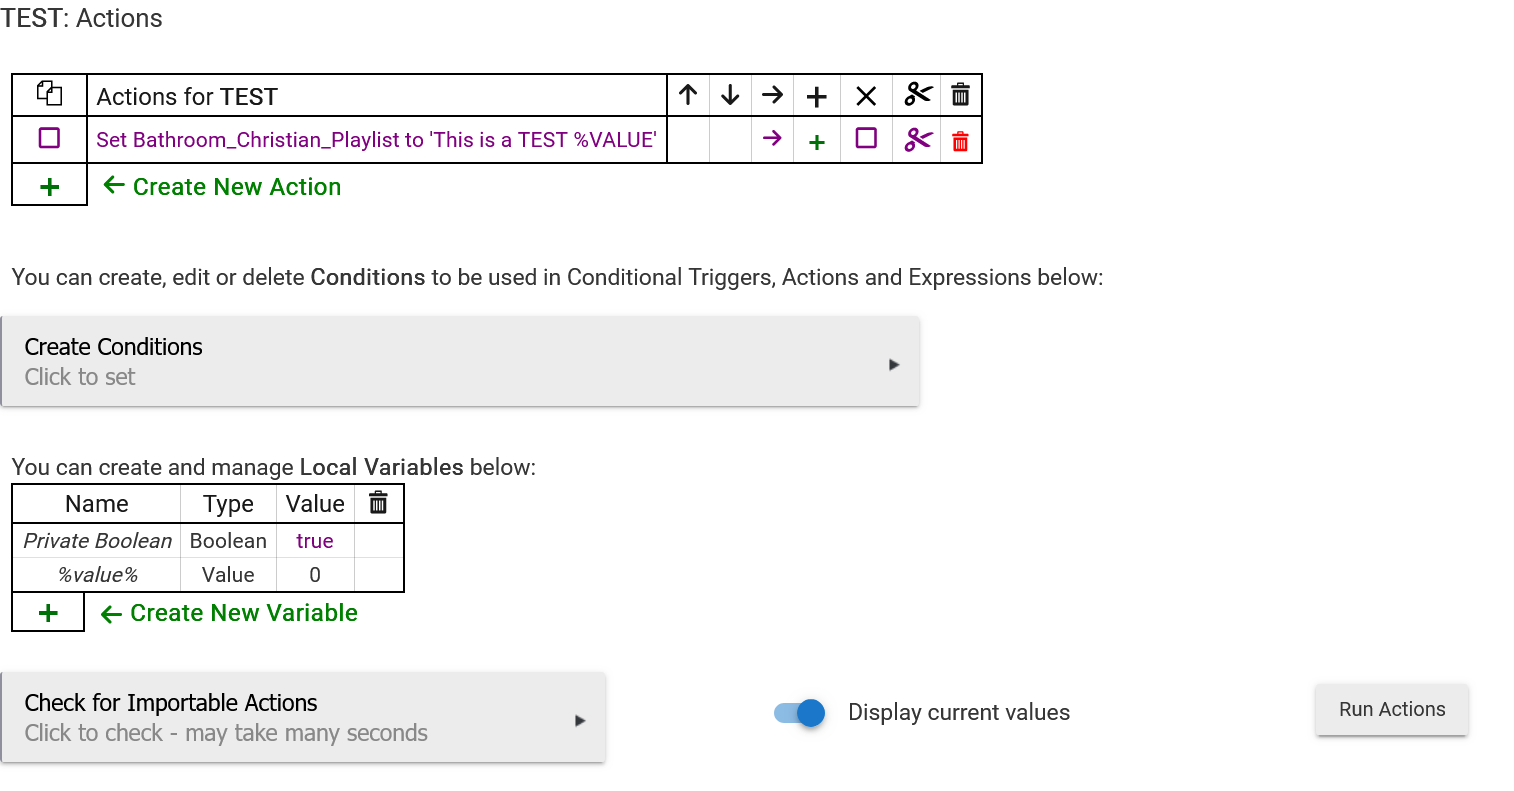
Task: Cut action with purple scissors icon
Action: coord(918,140)
